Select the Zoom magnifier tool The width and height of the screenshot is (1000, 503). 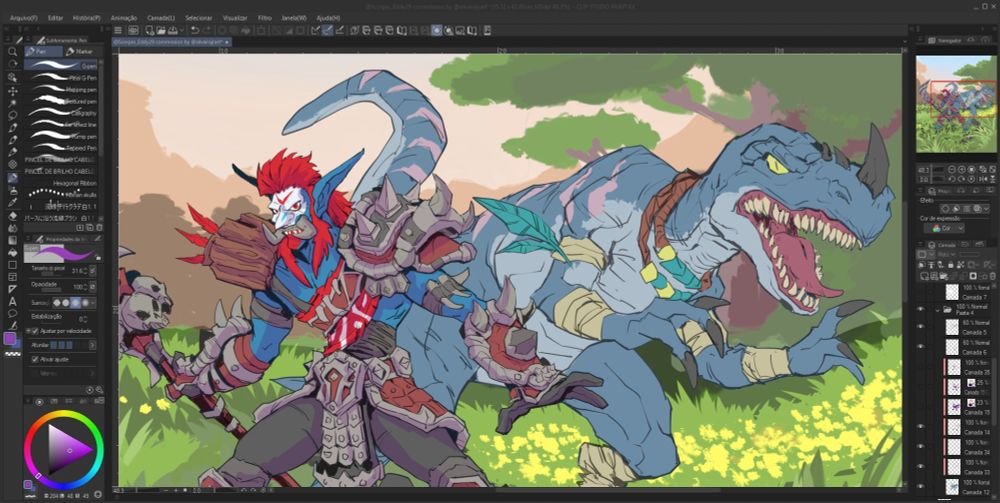12,52
